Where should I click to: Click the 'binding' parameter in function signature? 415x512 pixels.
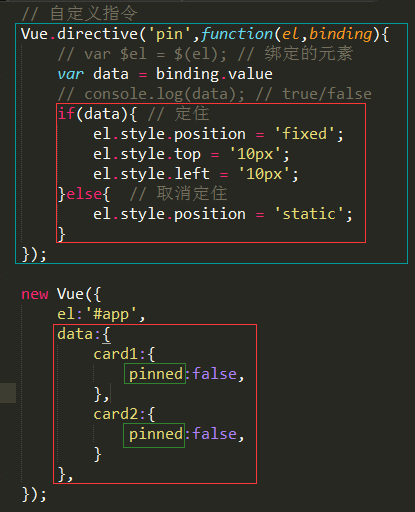[x=340, y=34]
